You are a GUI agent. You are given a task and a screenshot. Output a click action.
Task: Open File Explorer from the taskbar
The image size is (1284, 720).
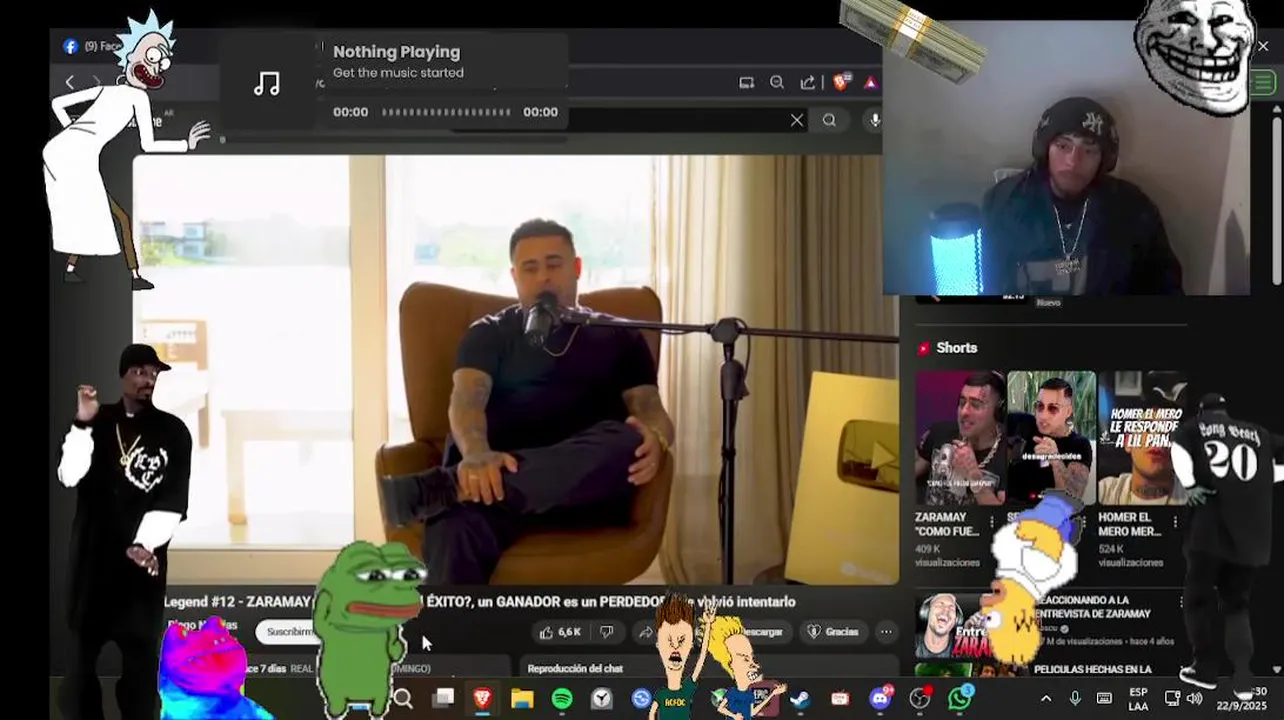click(522, 698)
